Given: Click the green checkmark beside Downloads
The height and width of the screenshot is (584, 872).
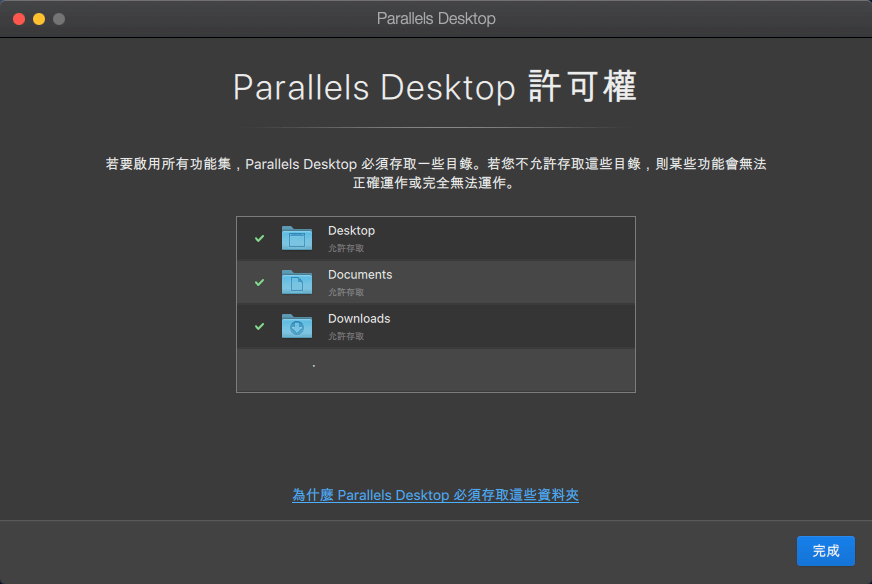Looking at the screenshot, I should (x=259, y=326).
